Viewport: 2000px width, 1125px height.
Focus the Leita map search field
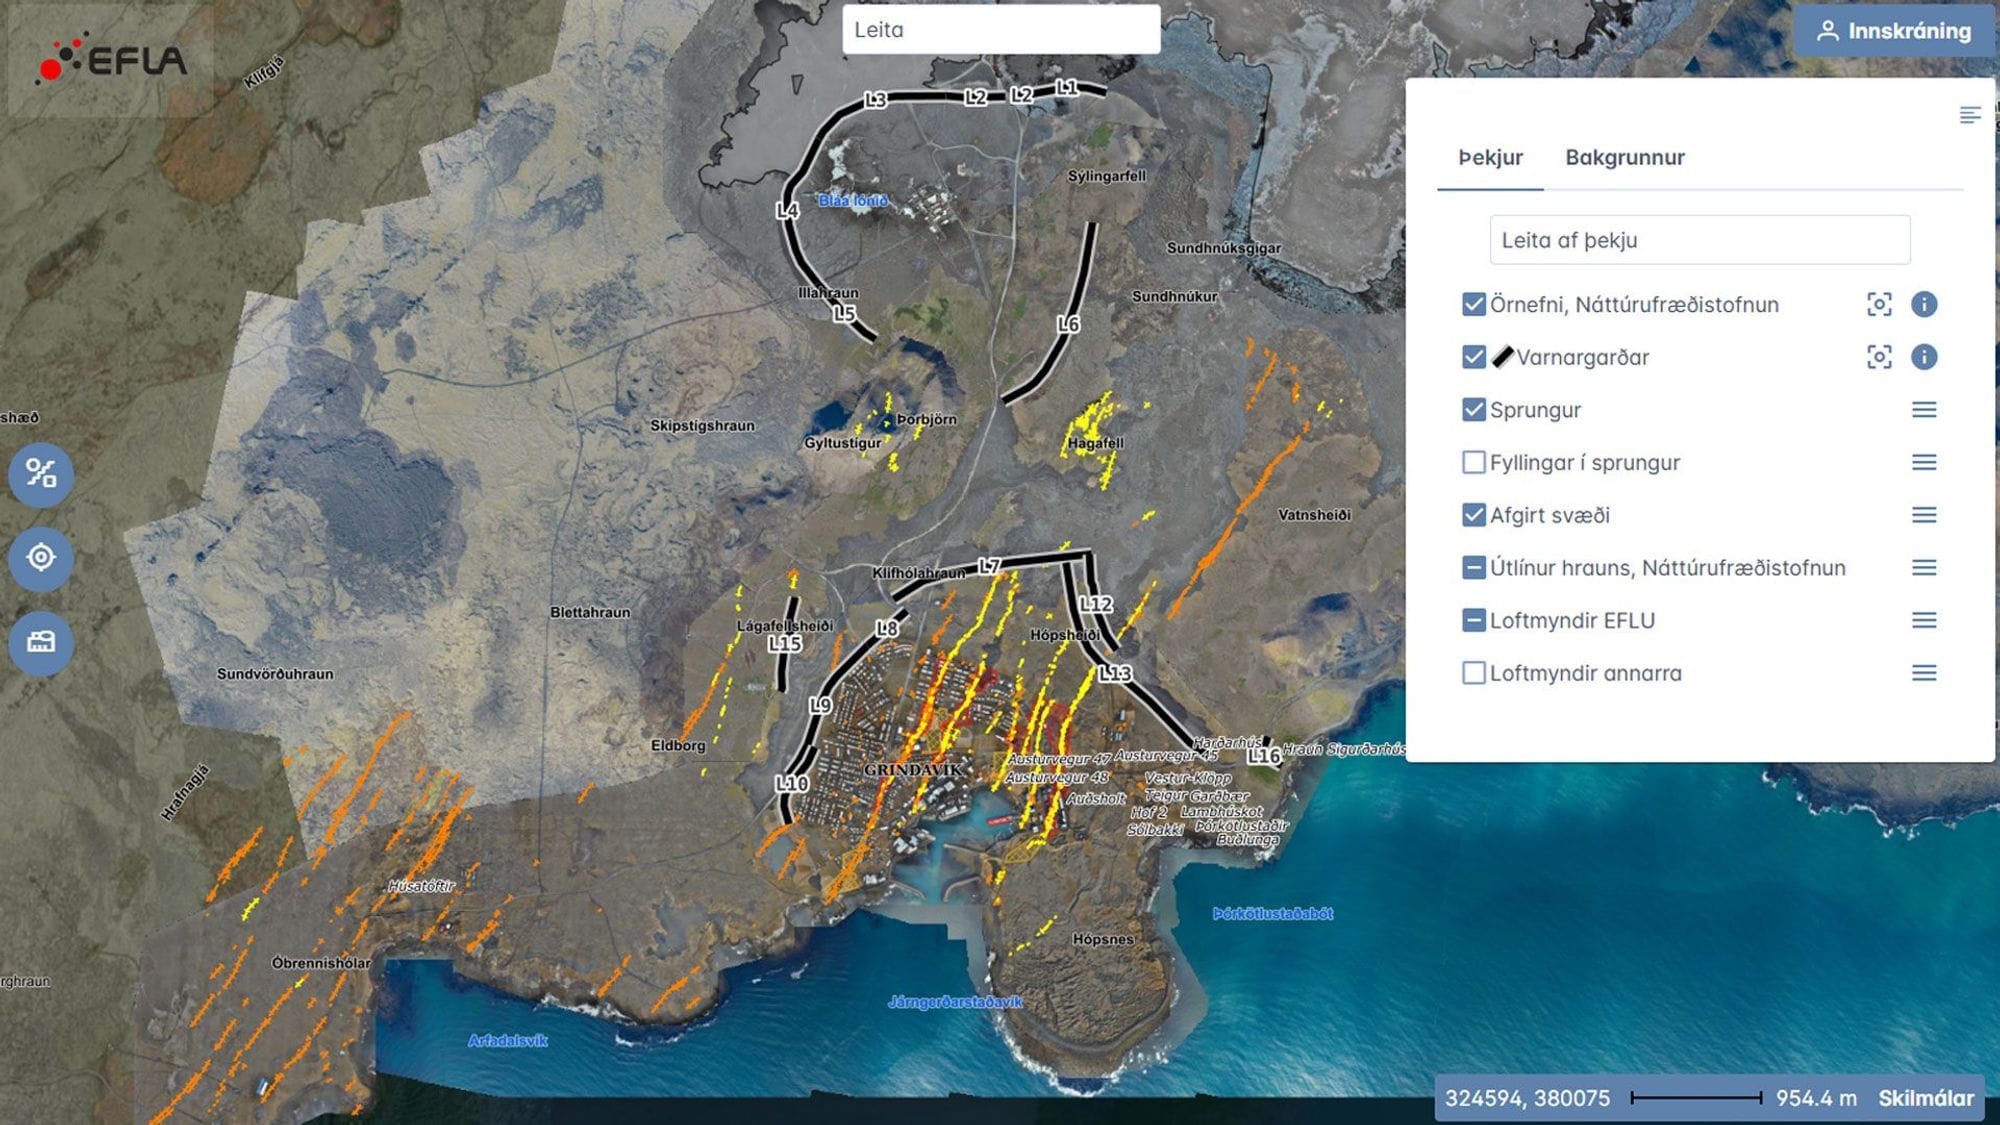click(x=1001, y=30)
